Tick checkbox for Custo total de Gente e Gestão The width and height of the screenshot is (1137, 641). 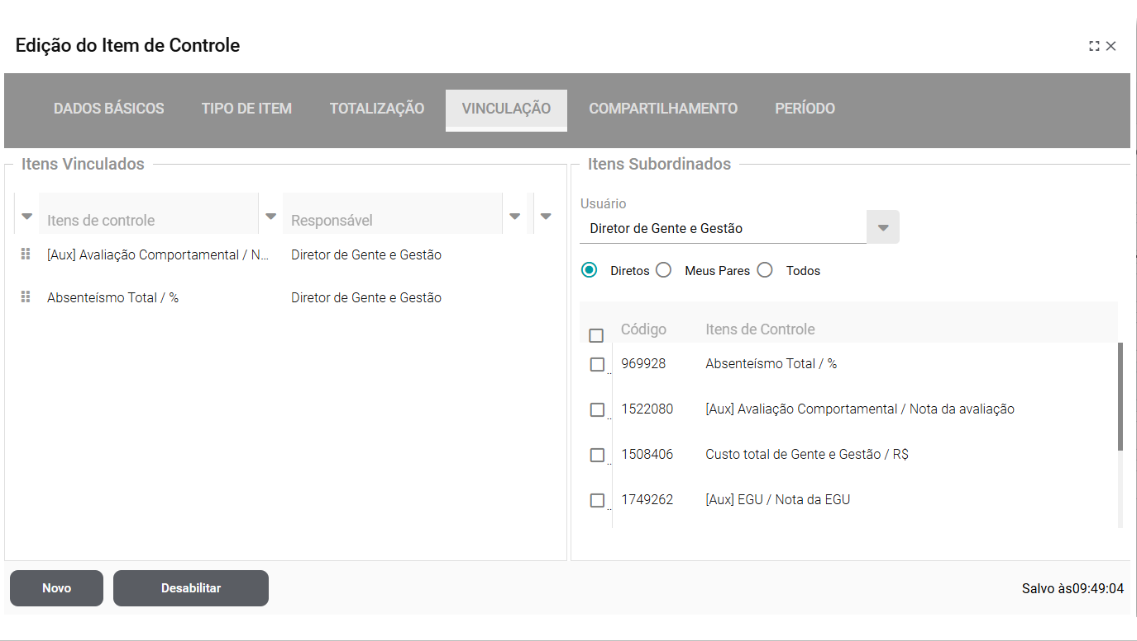tap(597, 455)
